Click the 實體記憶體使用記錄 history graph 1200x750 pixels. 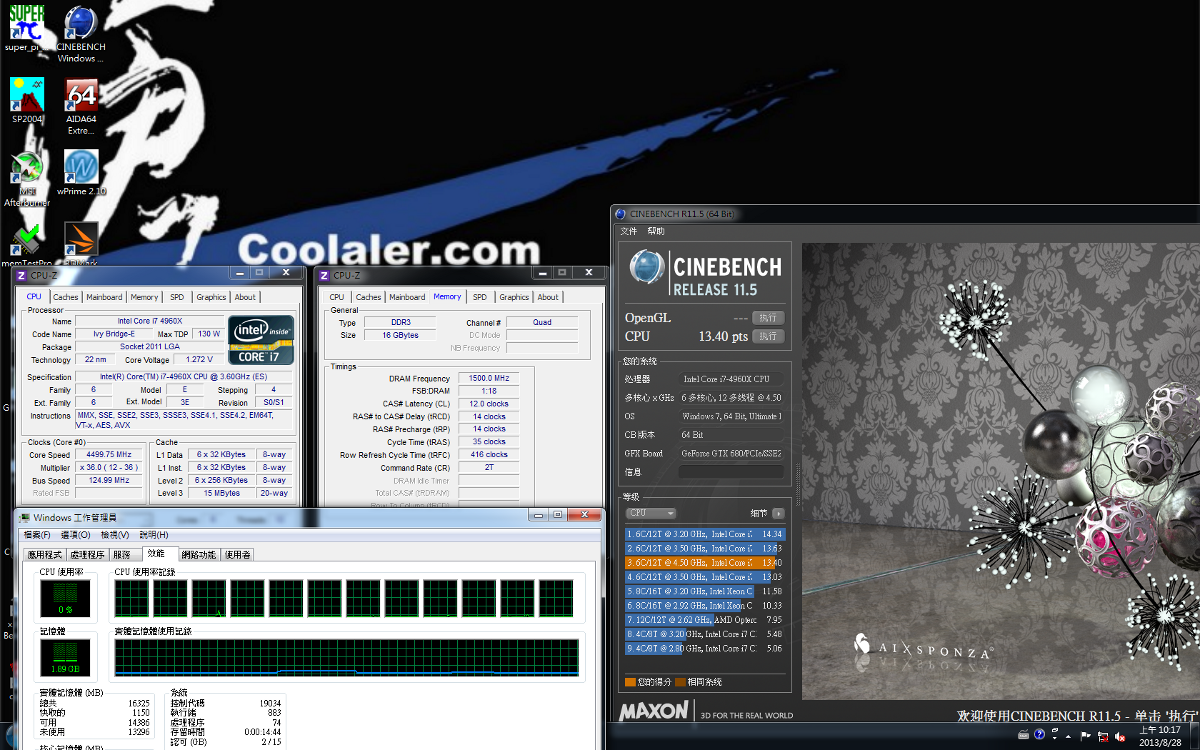coord(347,657)
